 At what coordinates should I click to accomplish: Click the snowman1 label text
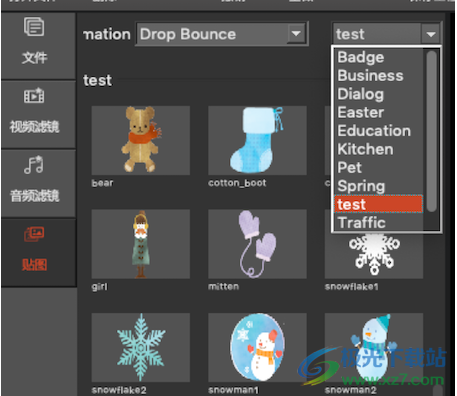coord(233,390)
